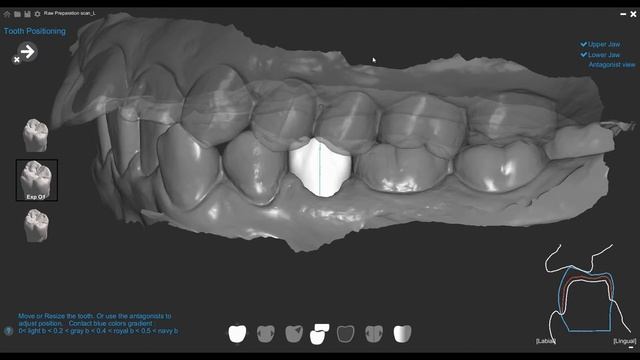This screenshot has width=640, height=360.
Task: Click the Move or Resize the tooth hint text
Action: (98, 324)
